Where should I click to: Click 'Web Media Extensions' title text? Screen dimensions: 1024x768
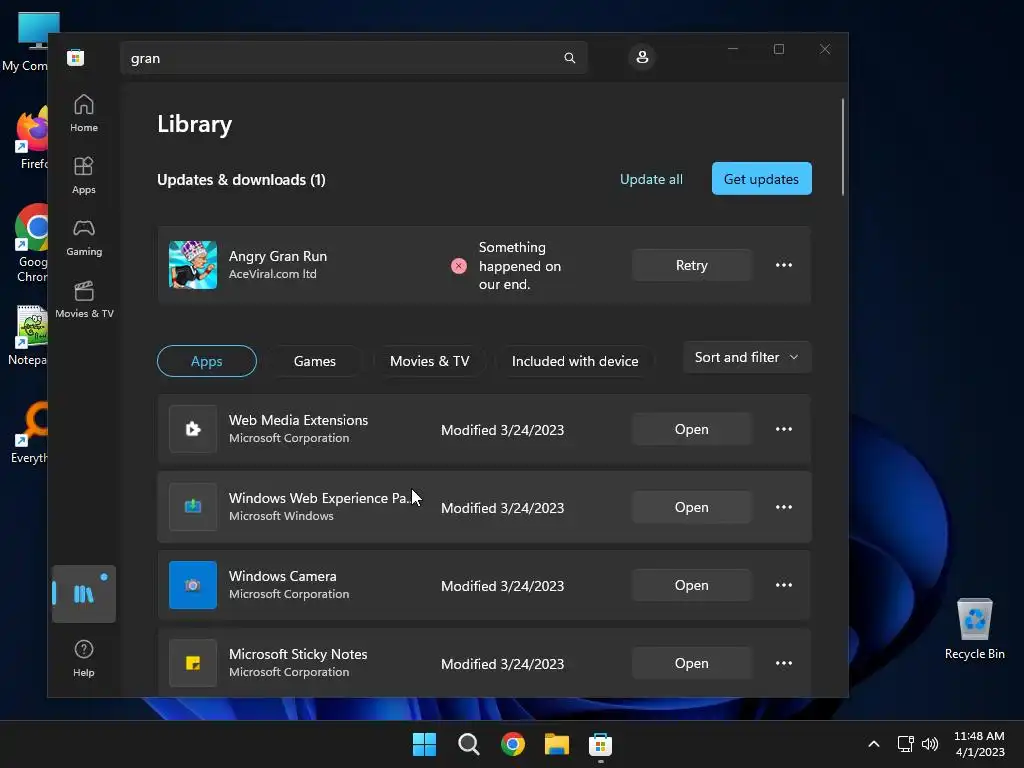pyautogui.click(x=298, y=420)
